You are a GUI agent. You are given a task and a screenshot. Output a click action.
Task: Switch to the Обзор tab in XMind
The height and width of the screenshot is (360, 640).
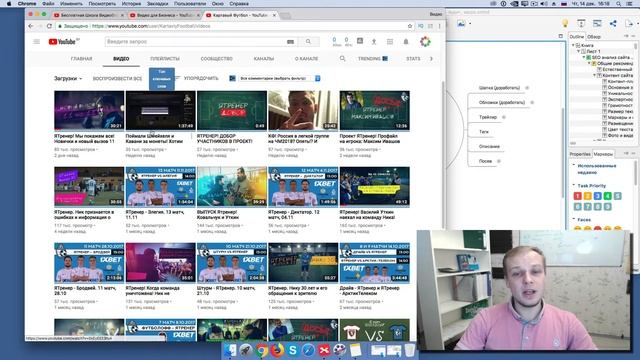594,37
